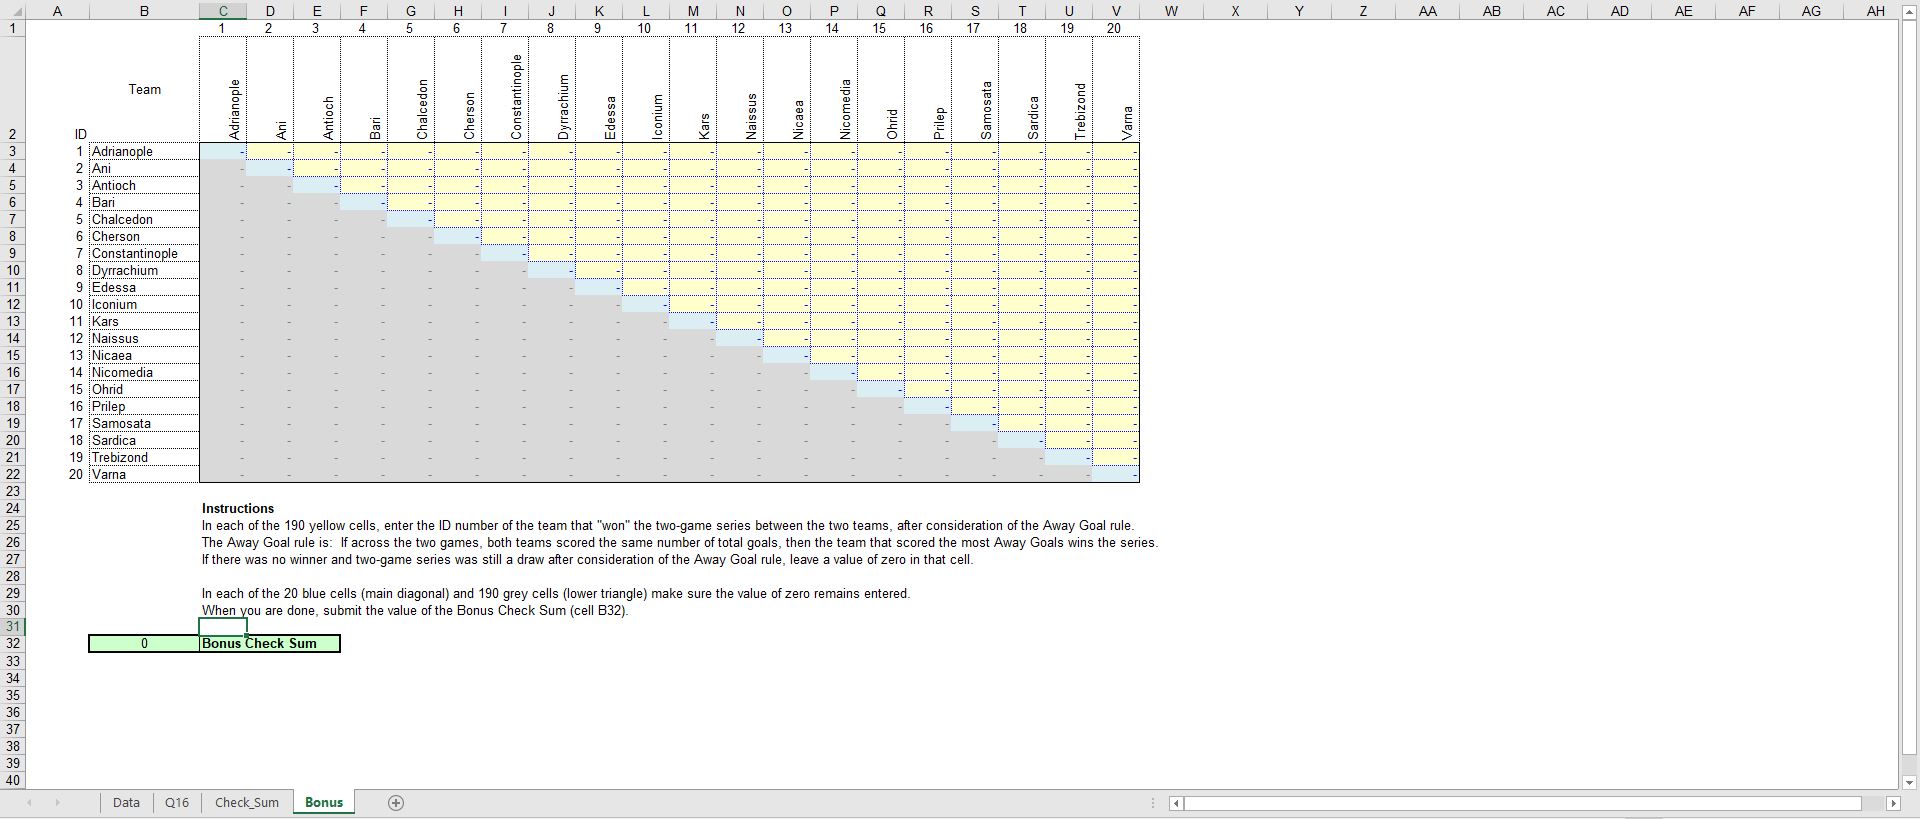The image size is (1920, 819).
Task: Click the tab bar resize handle dots
Action: [x=1153, y=803]
